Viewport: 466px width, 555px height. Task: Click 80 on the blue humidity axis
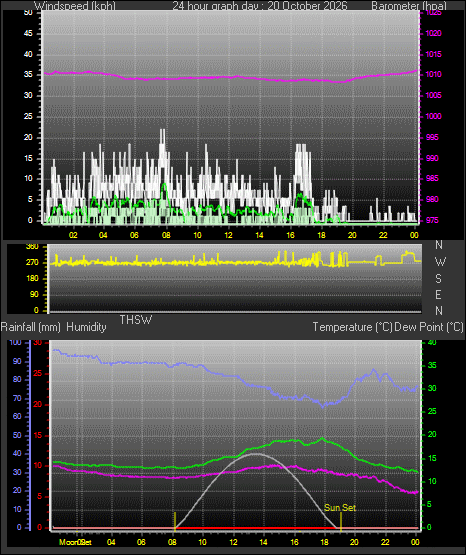(17, 379)
